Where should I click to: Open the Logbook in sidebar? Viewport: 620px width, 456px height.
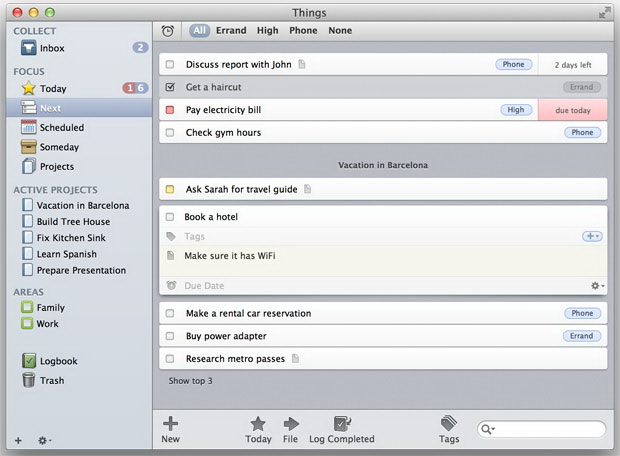click(x=30, y=361)
